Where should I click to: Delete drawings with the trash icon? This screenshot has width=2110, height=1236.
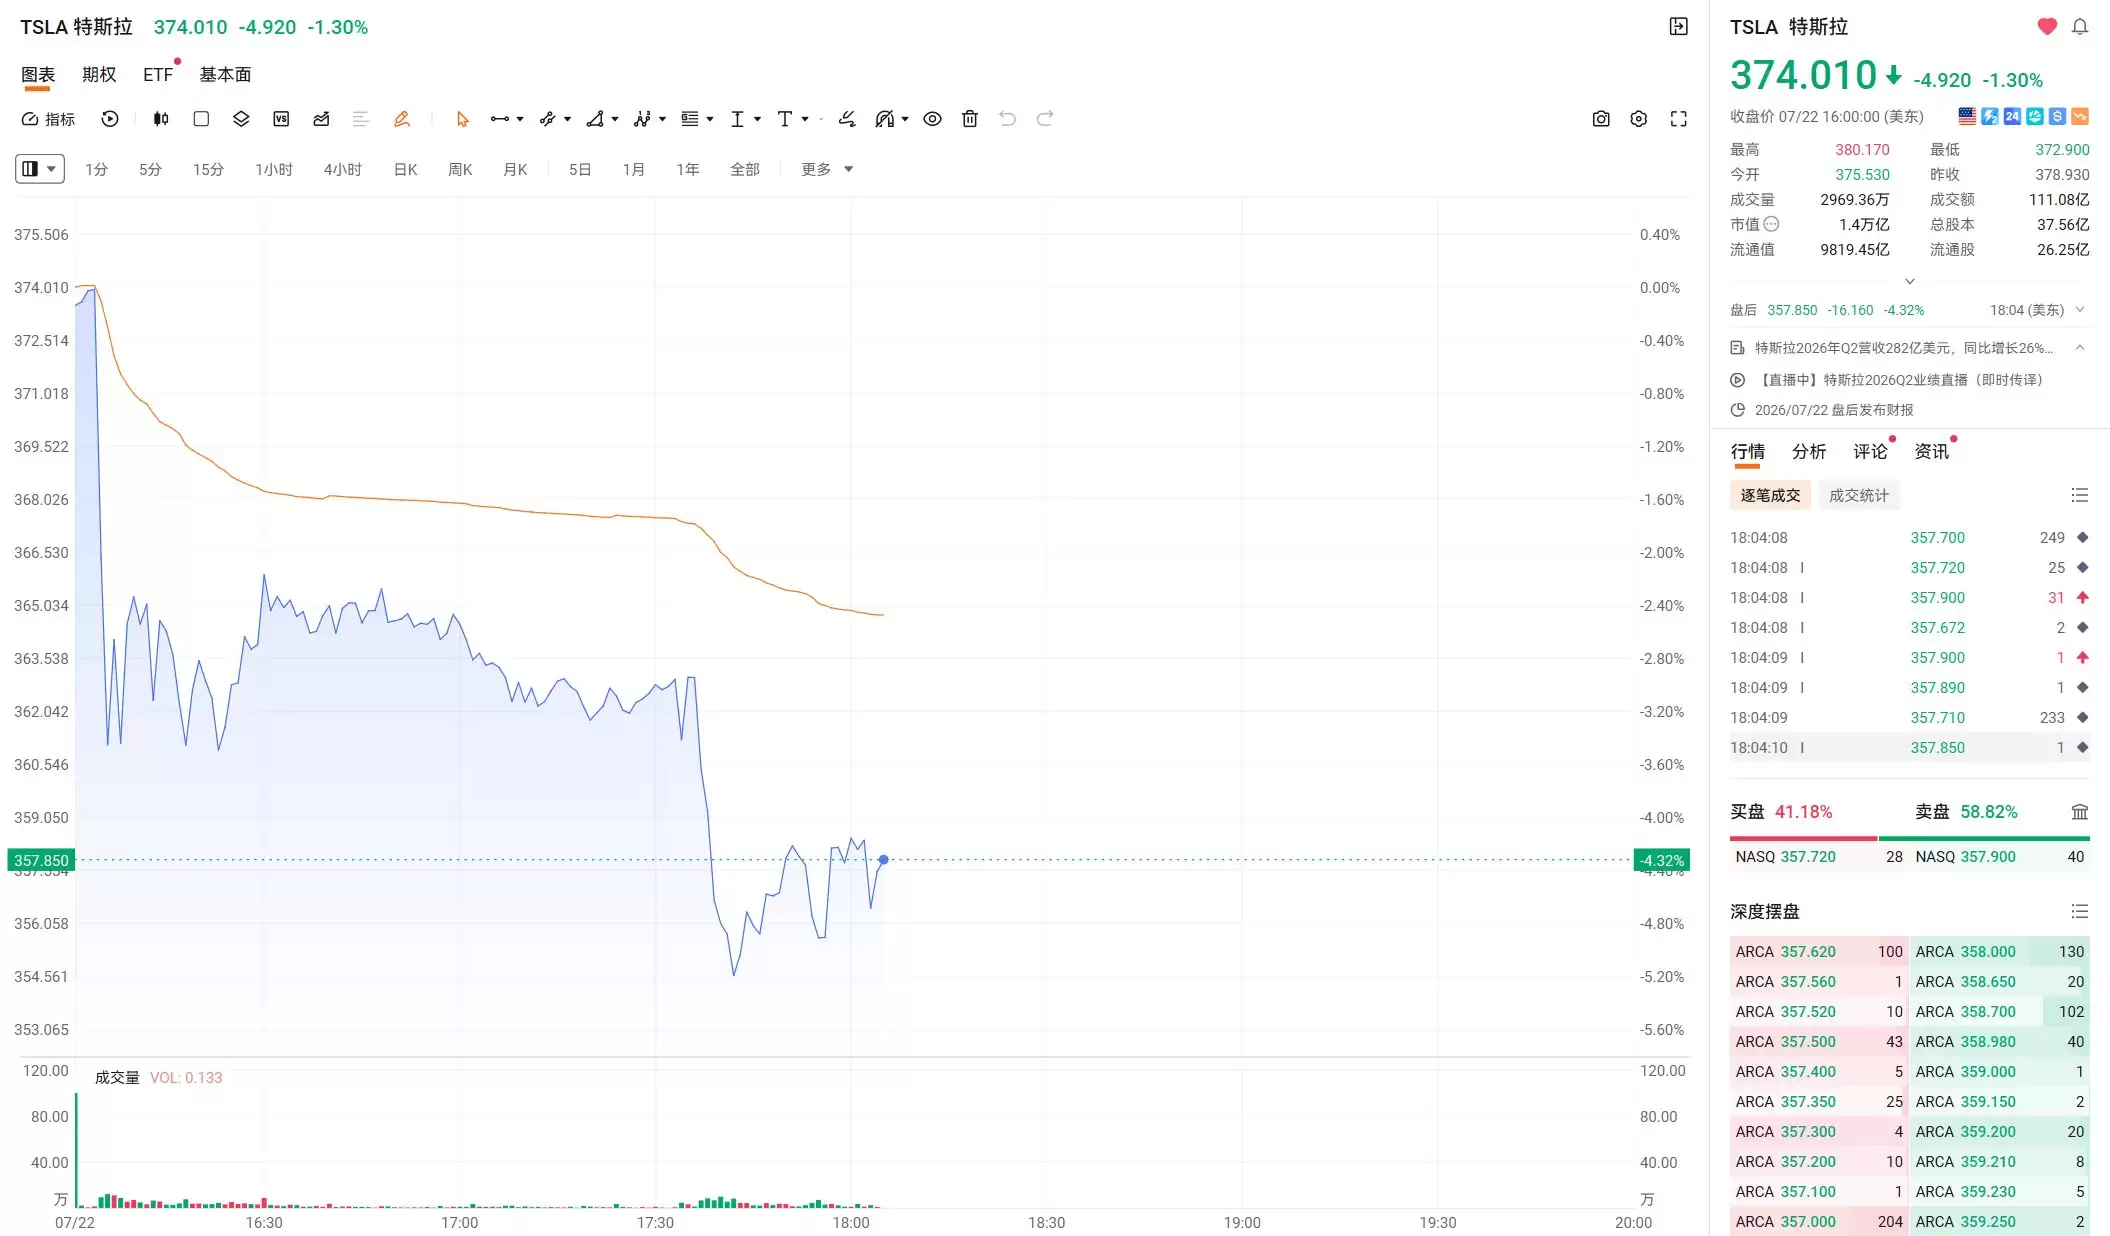[970, 119]
